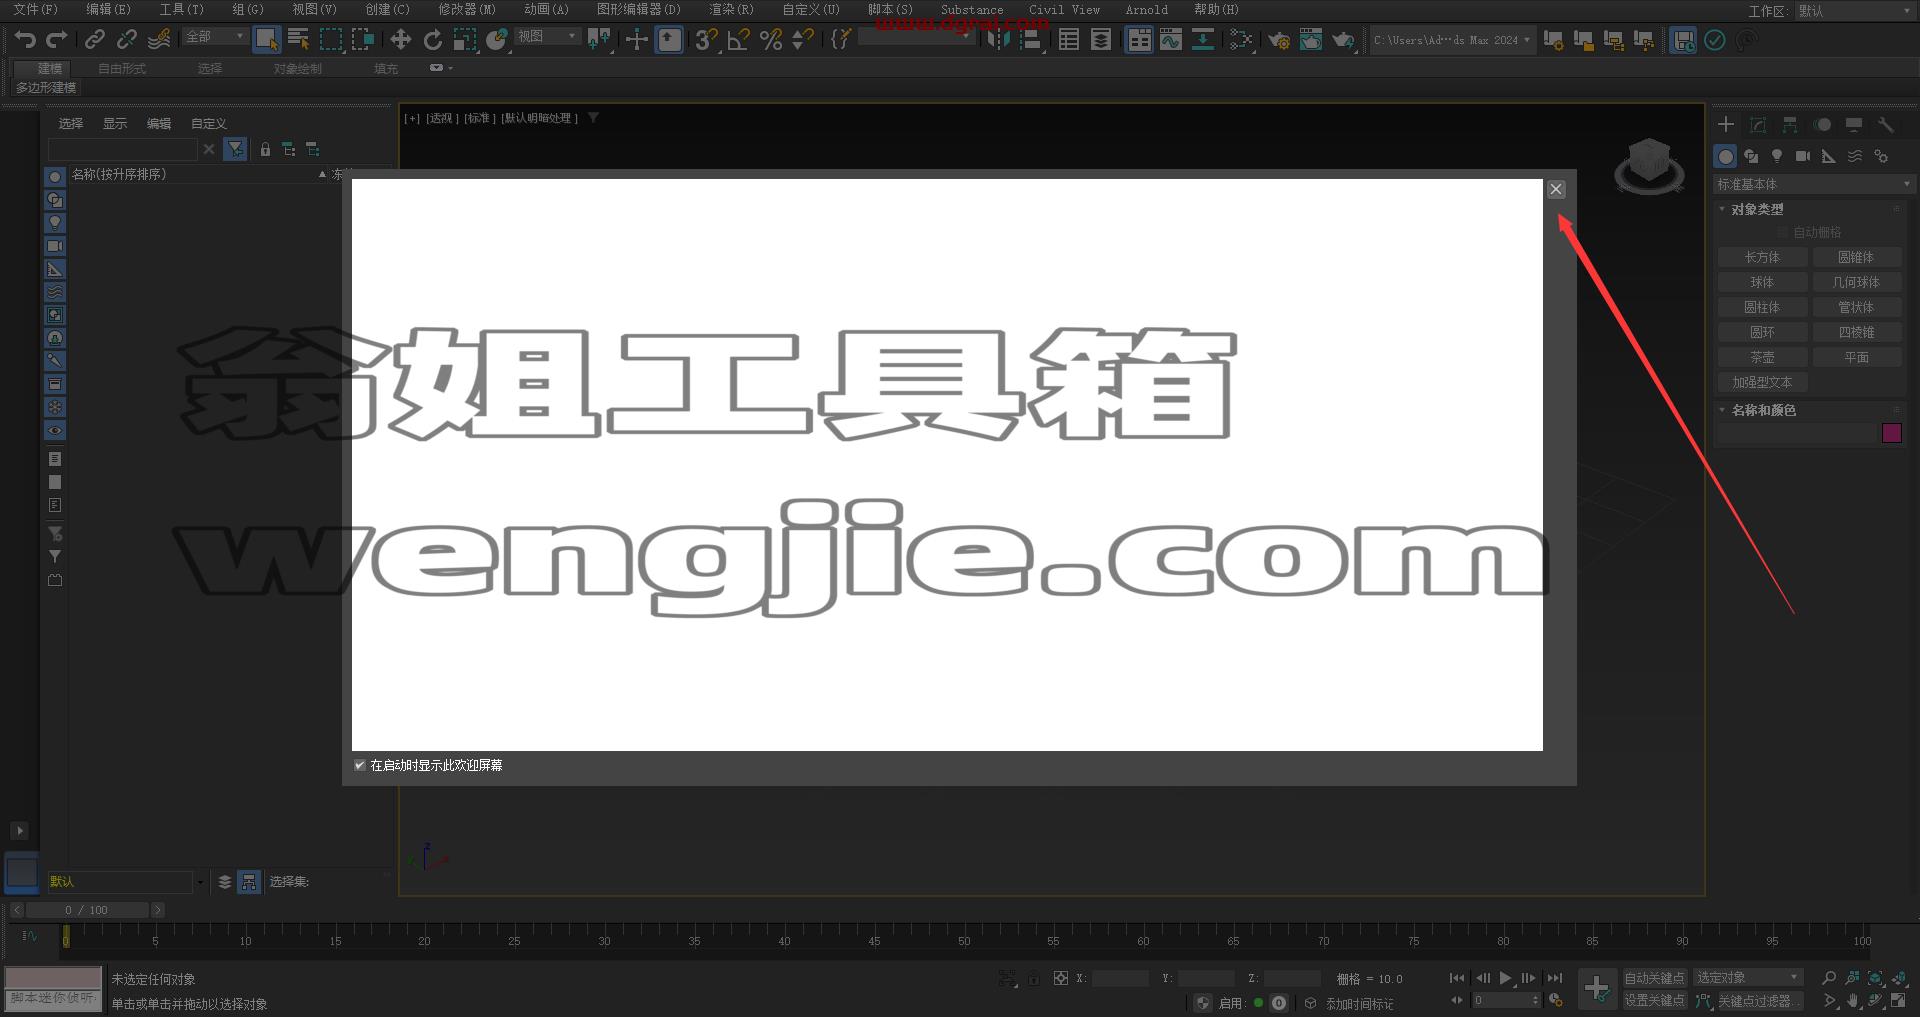1920x1017 pixels.
Task: Click the Undo arrow icon
Action: coord(25,40)
